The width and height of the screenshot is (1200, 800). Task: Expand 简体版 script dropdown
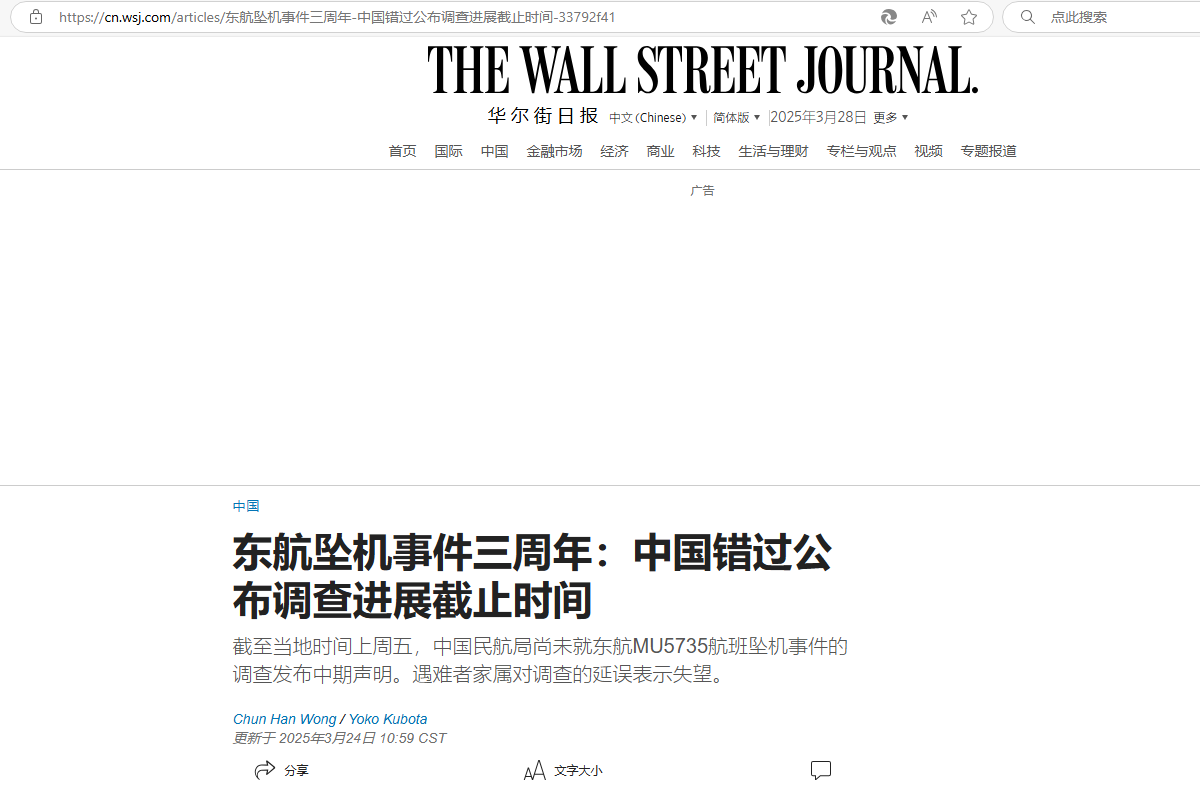point(737,117)
